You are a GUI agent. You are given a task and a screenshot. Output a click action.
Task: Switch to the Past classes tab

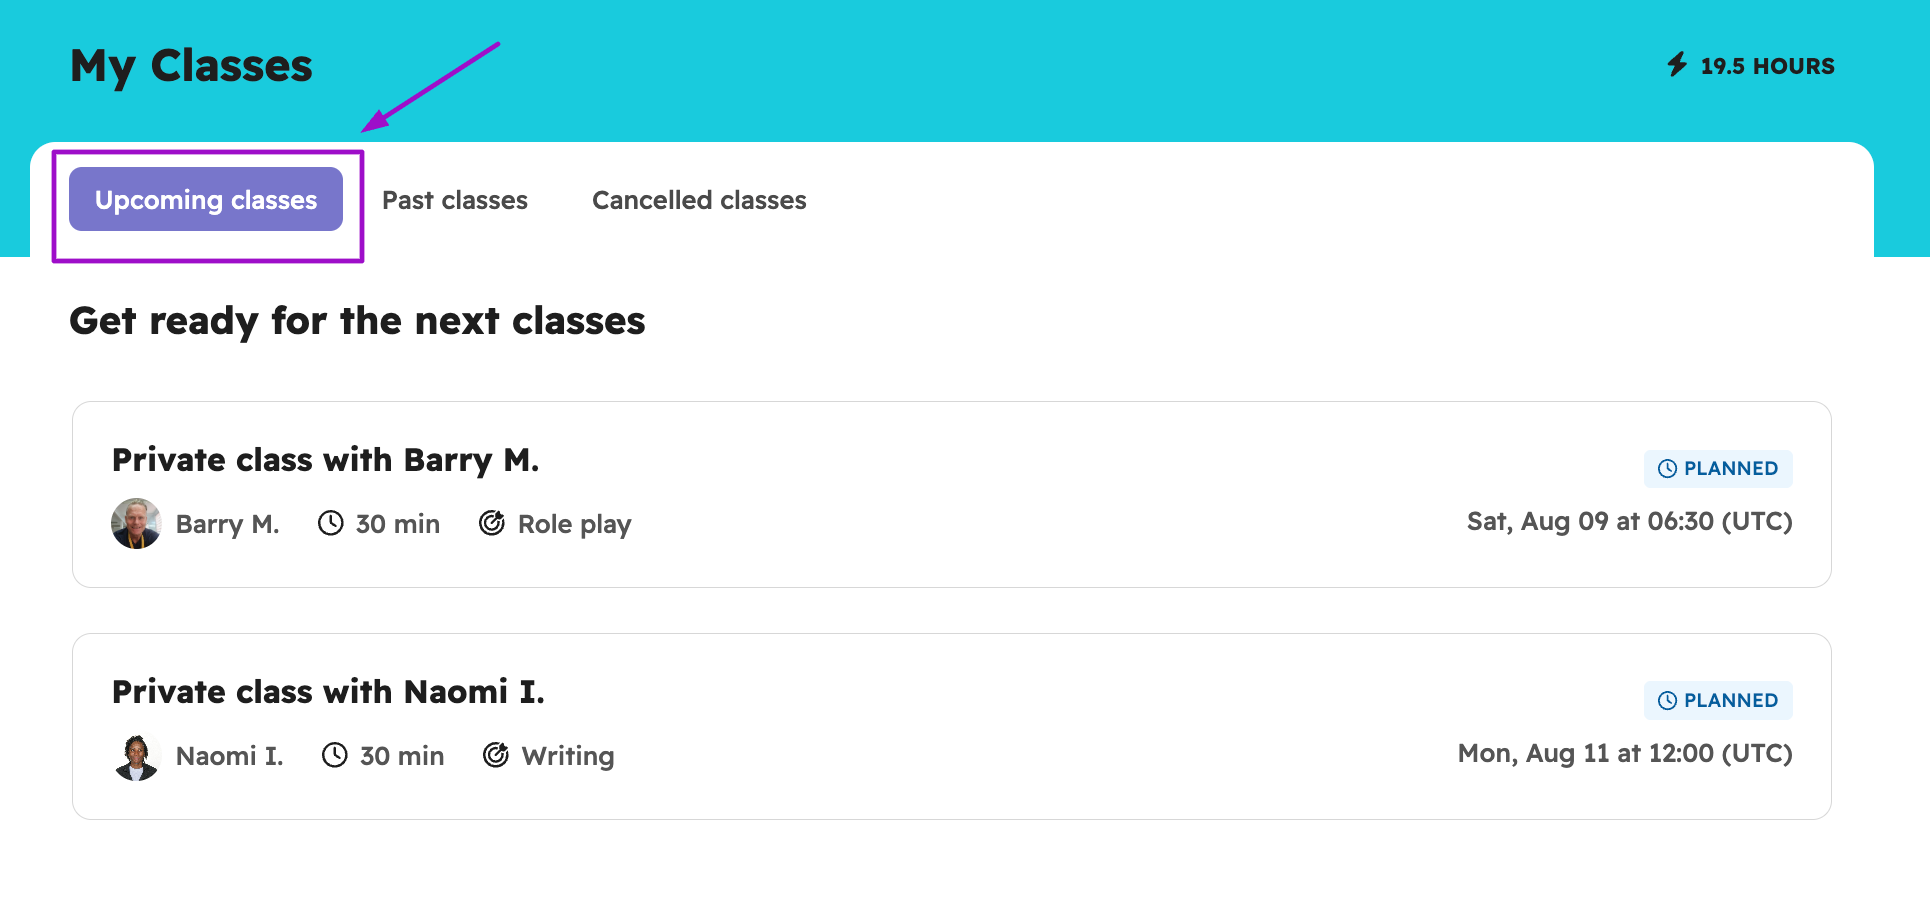(454, 200)
